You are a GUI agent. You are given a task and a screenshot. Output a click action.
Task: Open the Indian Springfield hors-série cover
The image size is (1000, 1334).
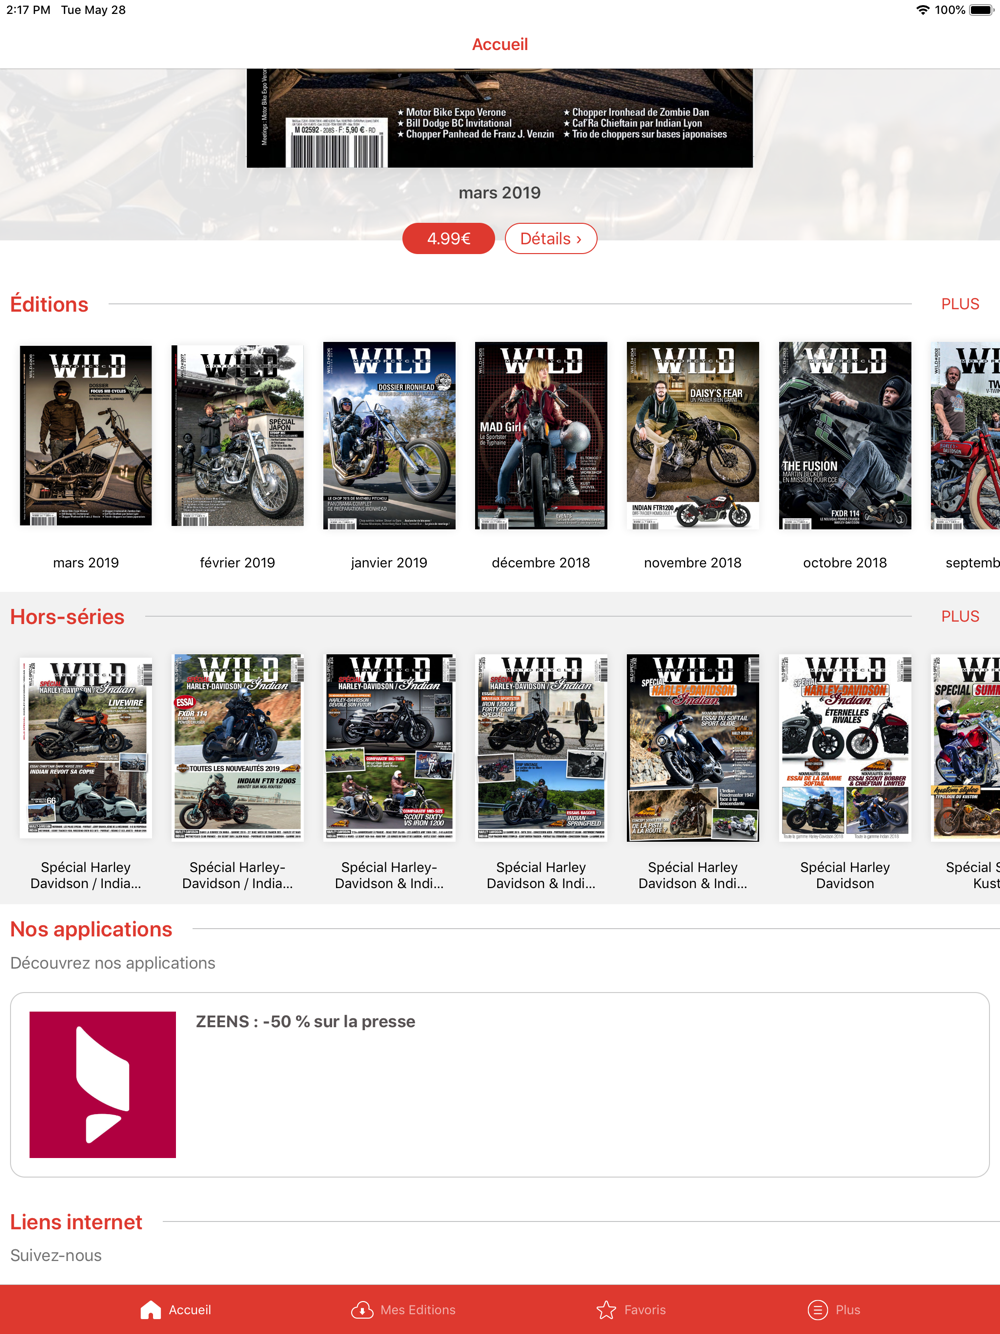[541, 748]
